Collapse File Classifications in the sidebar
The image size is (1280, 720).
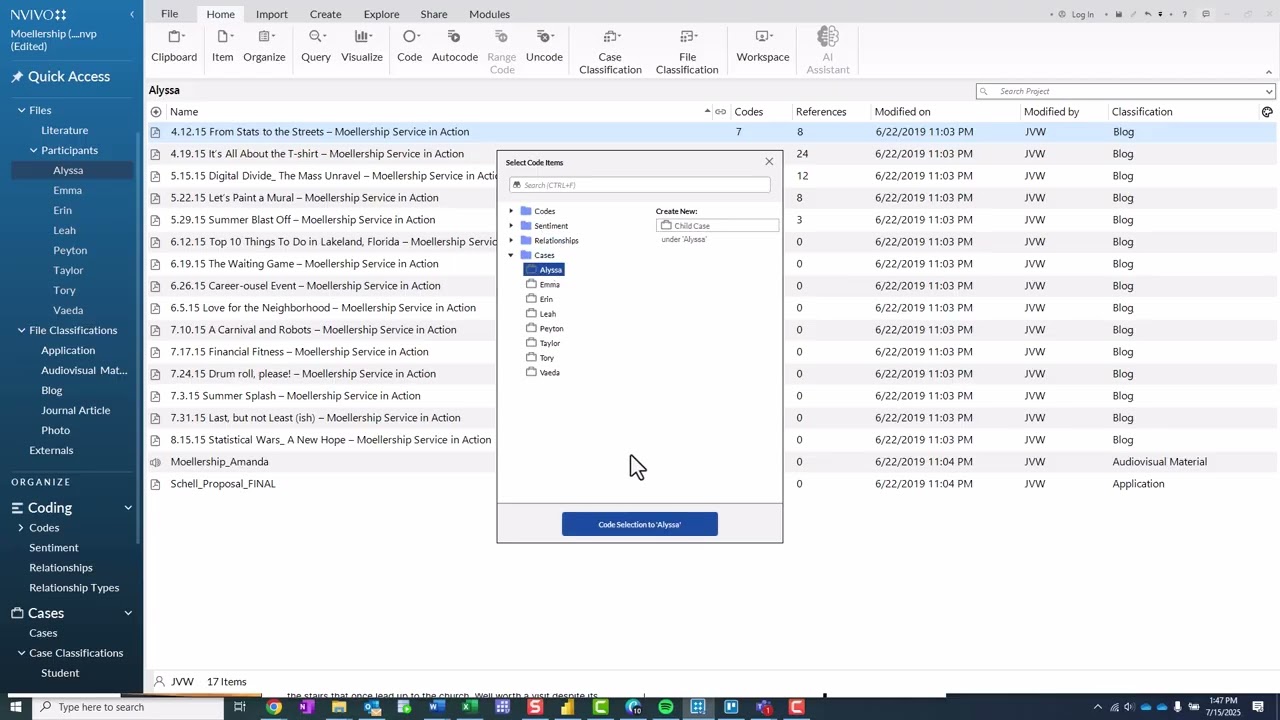pos(21,330)
